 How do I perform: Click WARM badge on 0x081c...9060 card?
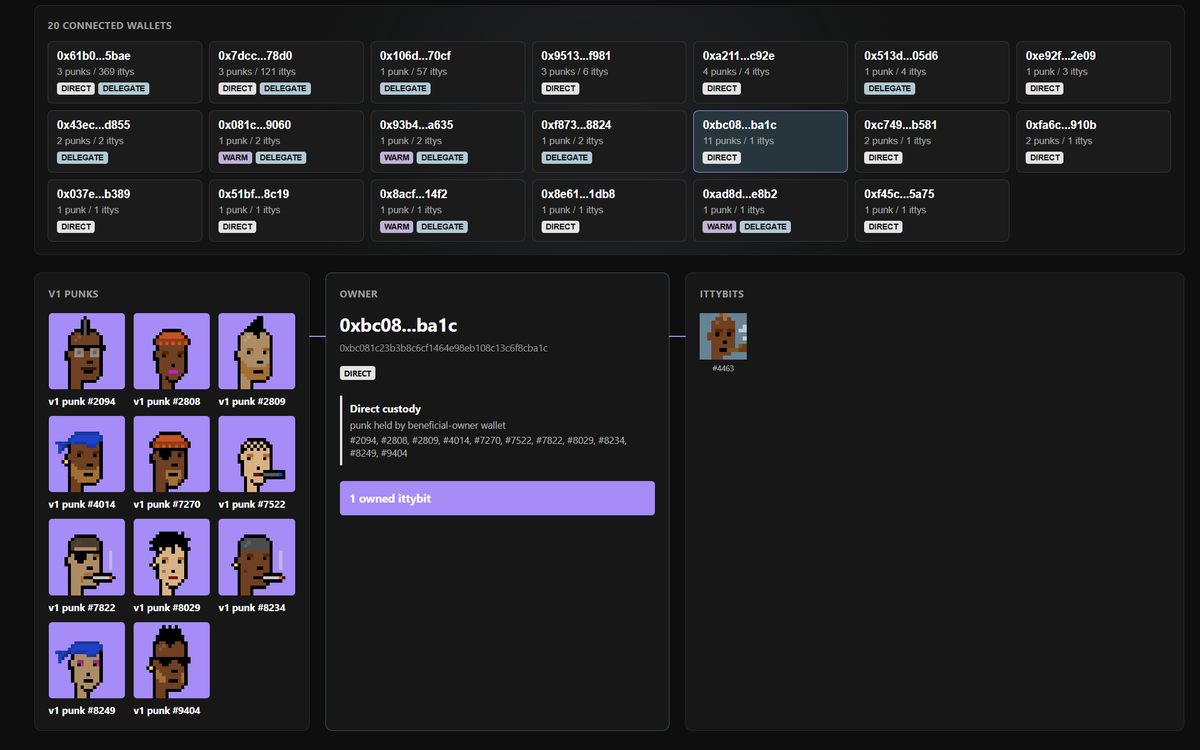click(235, 157)
